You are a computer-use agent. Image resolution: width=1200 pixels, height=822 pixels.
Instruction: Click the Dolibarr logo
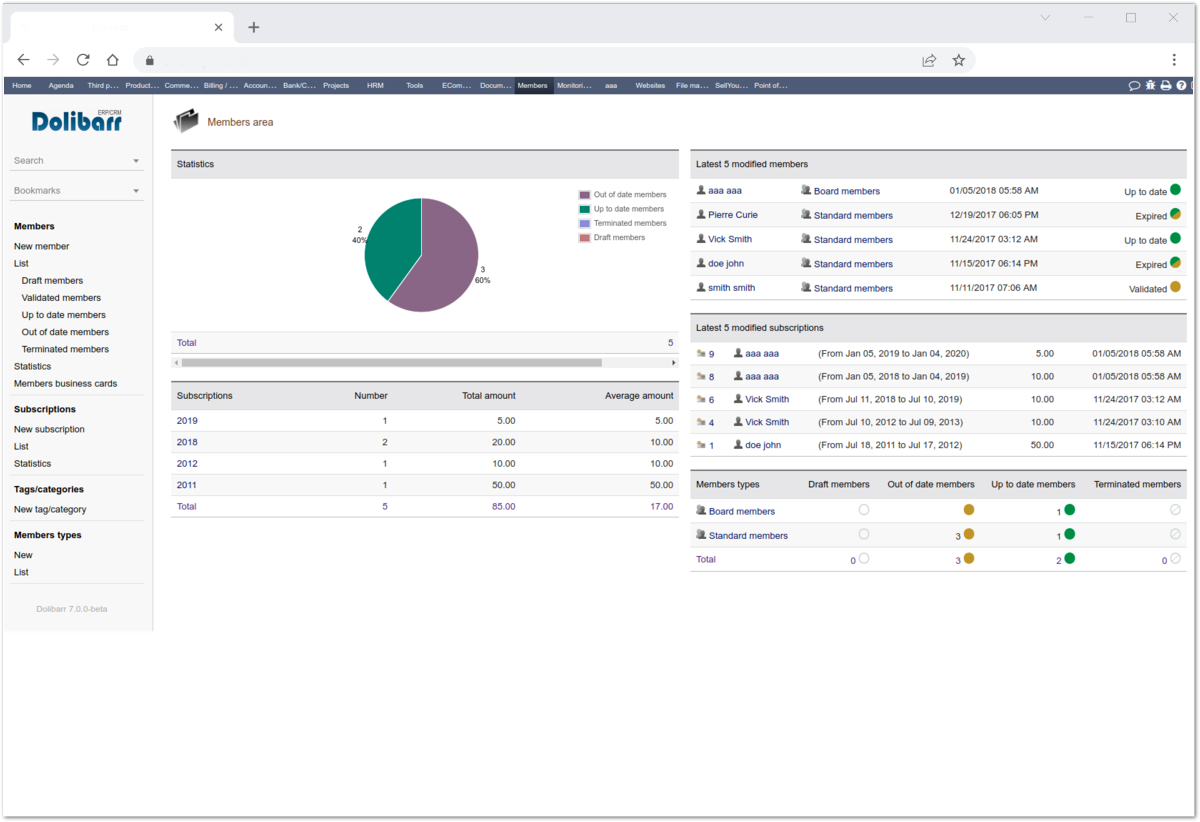click(77, 121)
